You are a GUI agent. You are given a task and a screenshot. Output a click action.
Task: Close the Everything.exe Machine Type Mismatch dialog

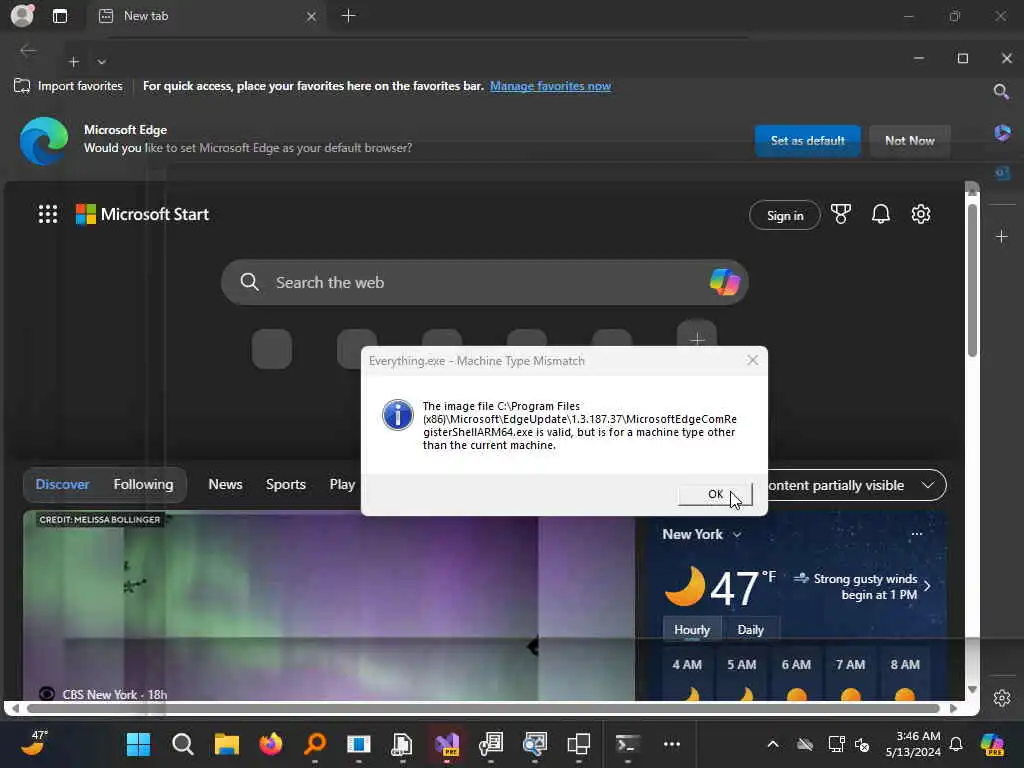click(752, 360)
